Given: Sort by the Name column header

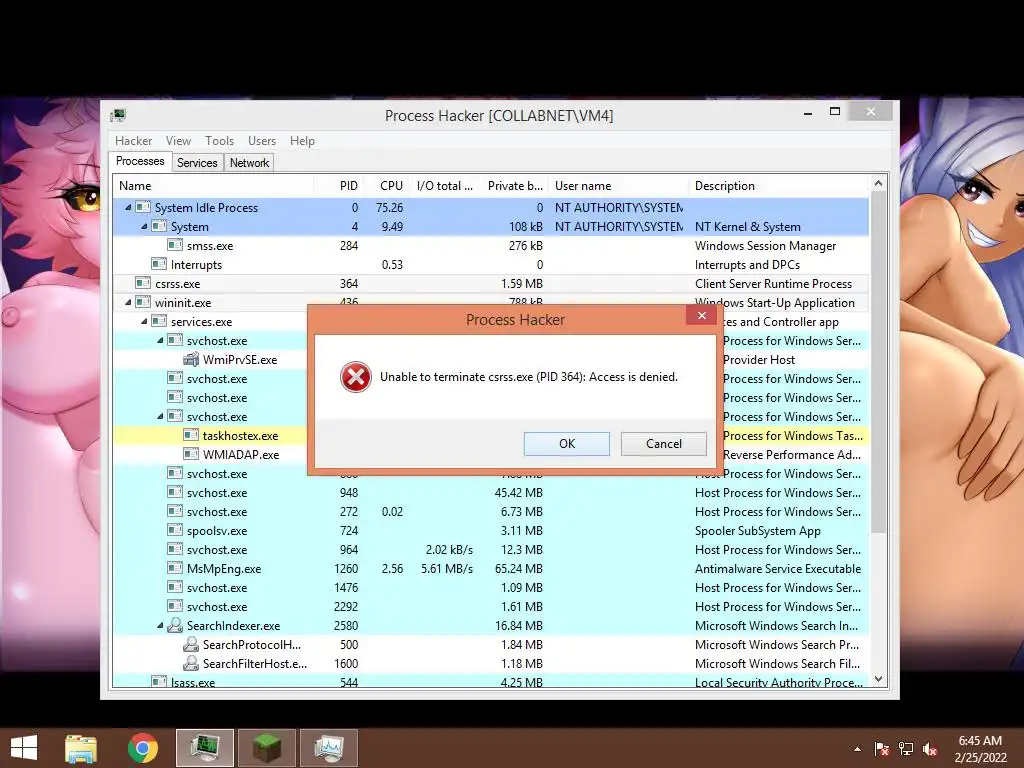Looking at the screenshot, I should (x=213, y=185).
